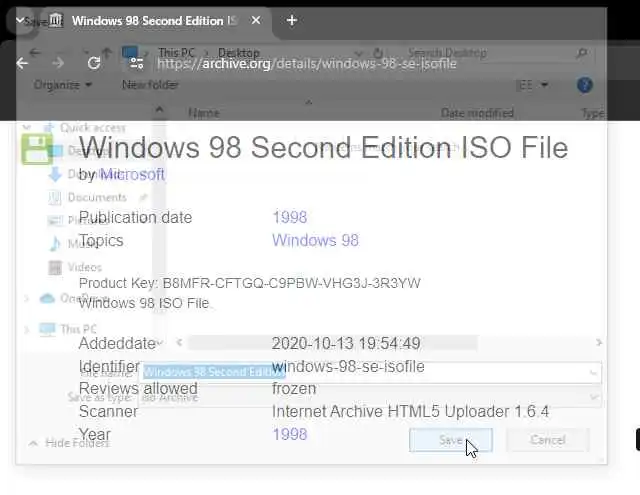Viewport: 640px width, 495px height.
Task: Open the view options dropdown arrow
Action: [544, 85]
